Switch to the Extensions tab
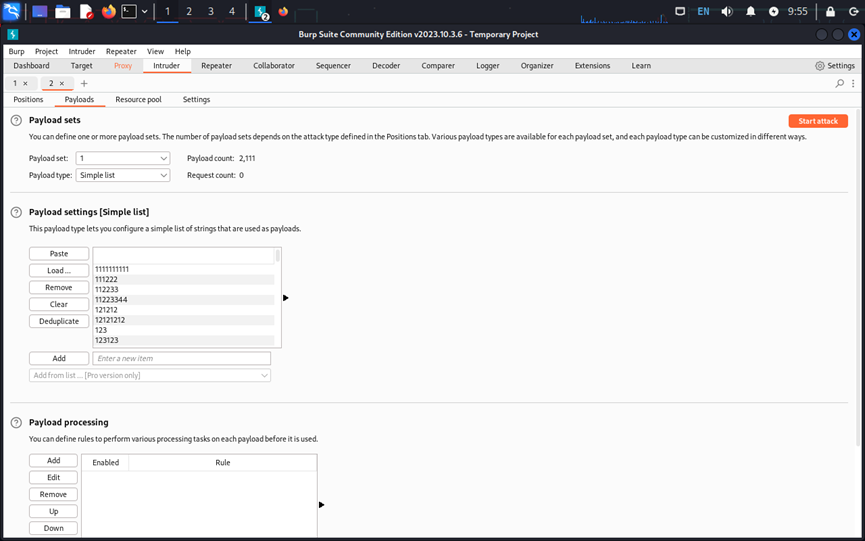Image resolution: width=865 pixels, height=541 pixels. click(592, 66)
